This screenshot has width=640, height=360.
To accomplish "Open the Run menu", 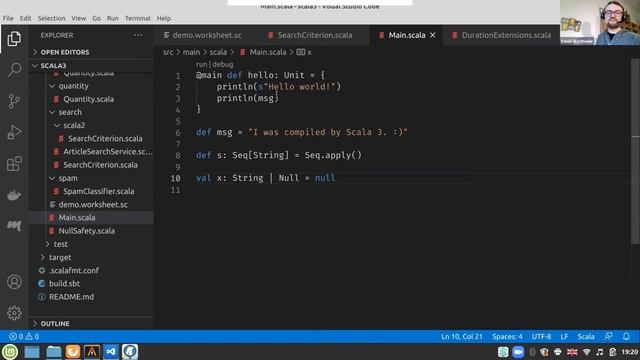I will point(113,18).
